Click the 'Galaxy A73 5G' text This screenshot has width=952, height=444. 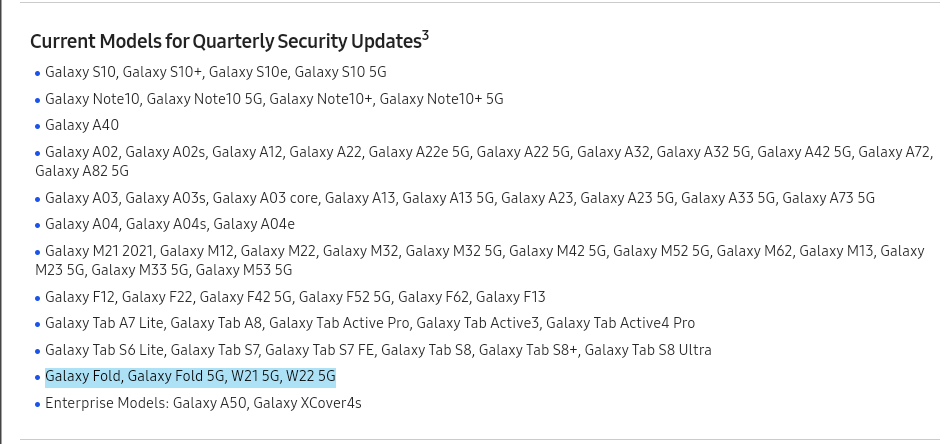click(828, 198)
